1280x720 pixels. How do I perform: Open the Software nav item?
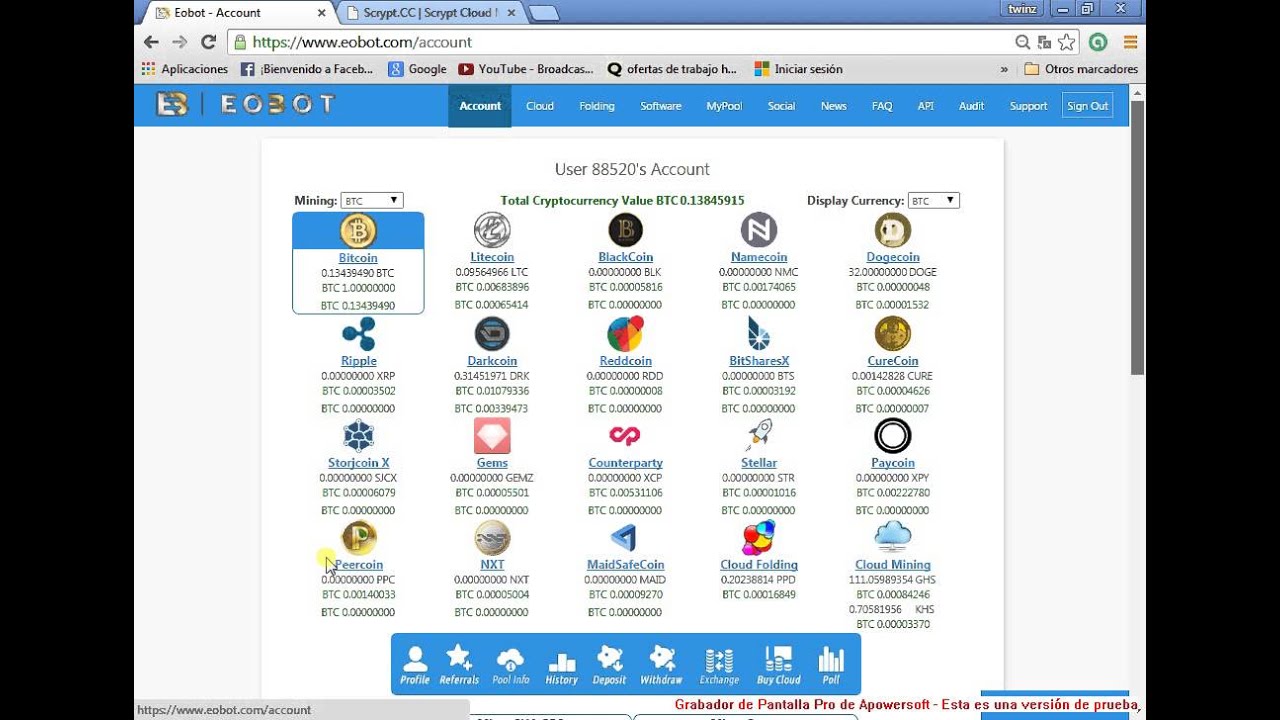pyautogui.click(x=661, y=106)
